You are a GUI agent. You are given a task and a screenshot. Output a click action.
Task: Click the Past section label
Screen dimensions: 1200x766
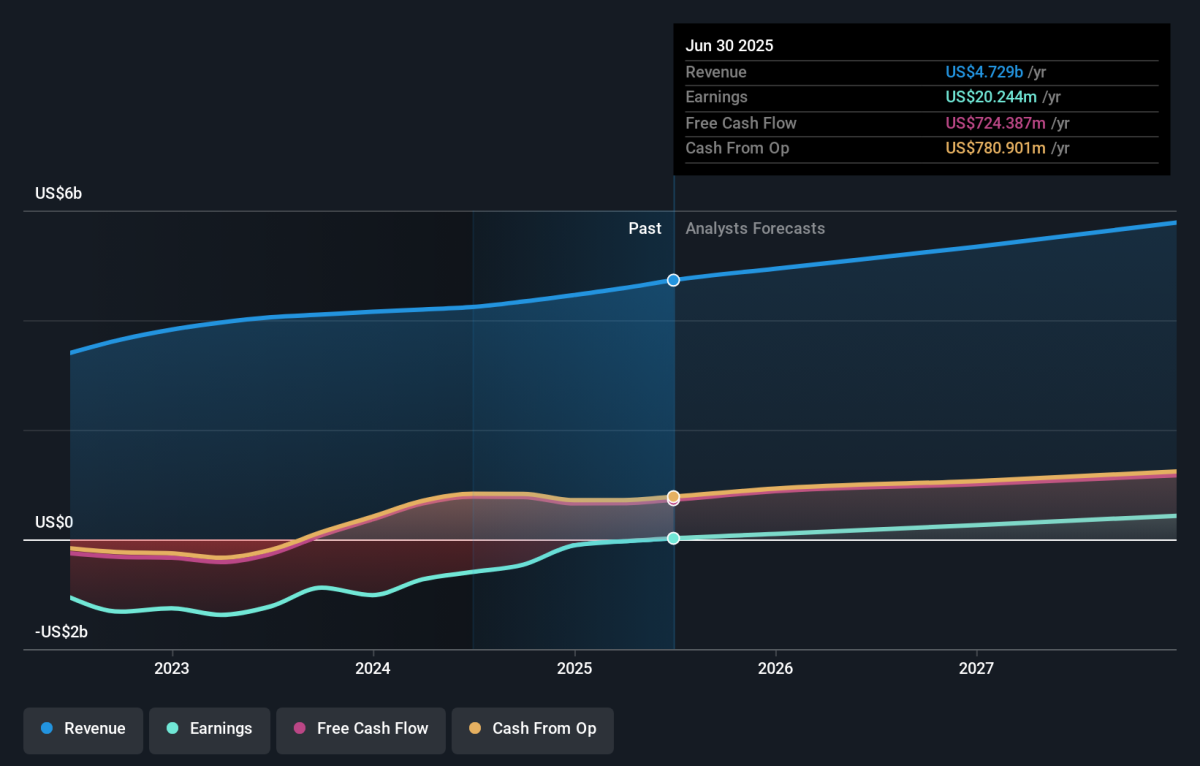[644, 229]
